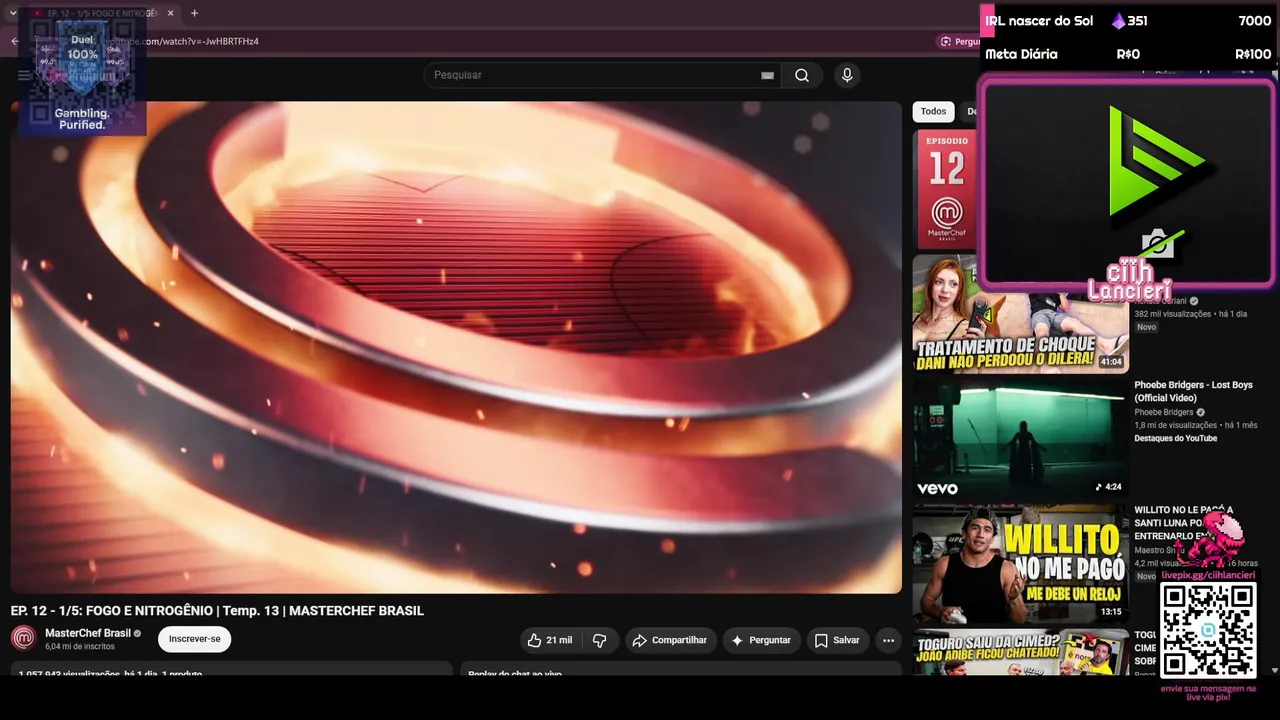Open the Episodio 12 MasterChef thumbnail
Screen dimensions: 1280x720
(x=945, y=189)
